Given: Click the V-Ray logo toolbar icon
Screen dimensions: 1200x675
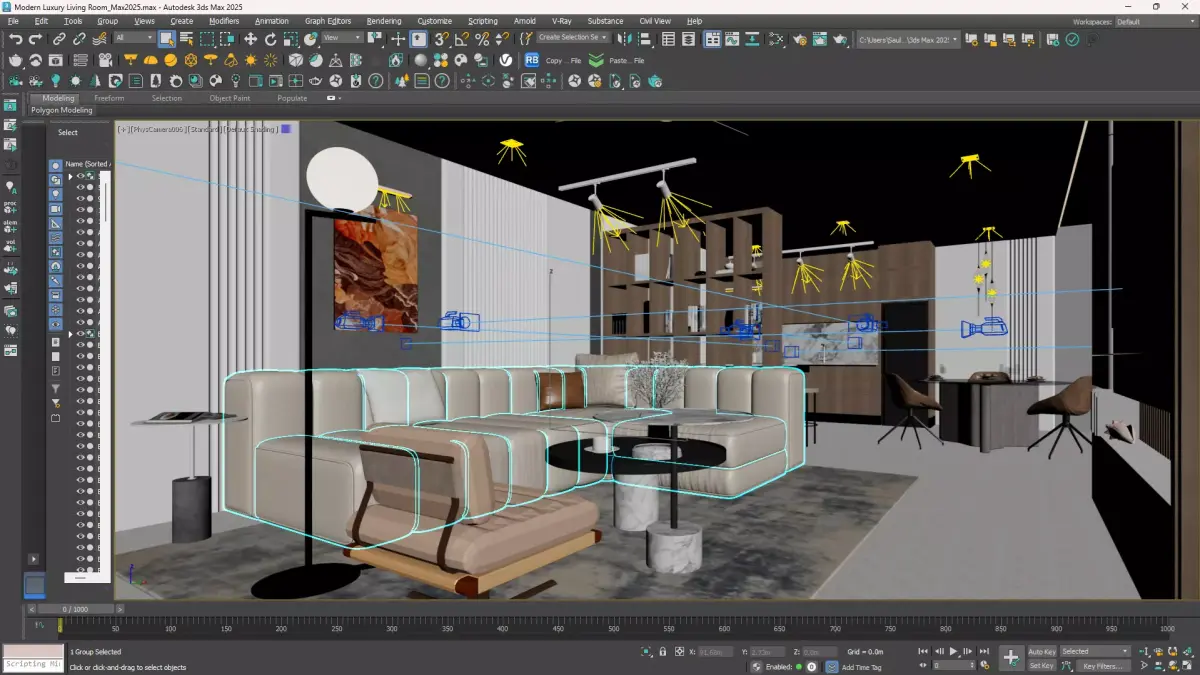Looking at the screenshot, I should (506, 60).
